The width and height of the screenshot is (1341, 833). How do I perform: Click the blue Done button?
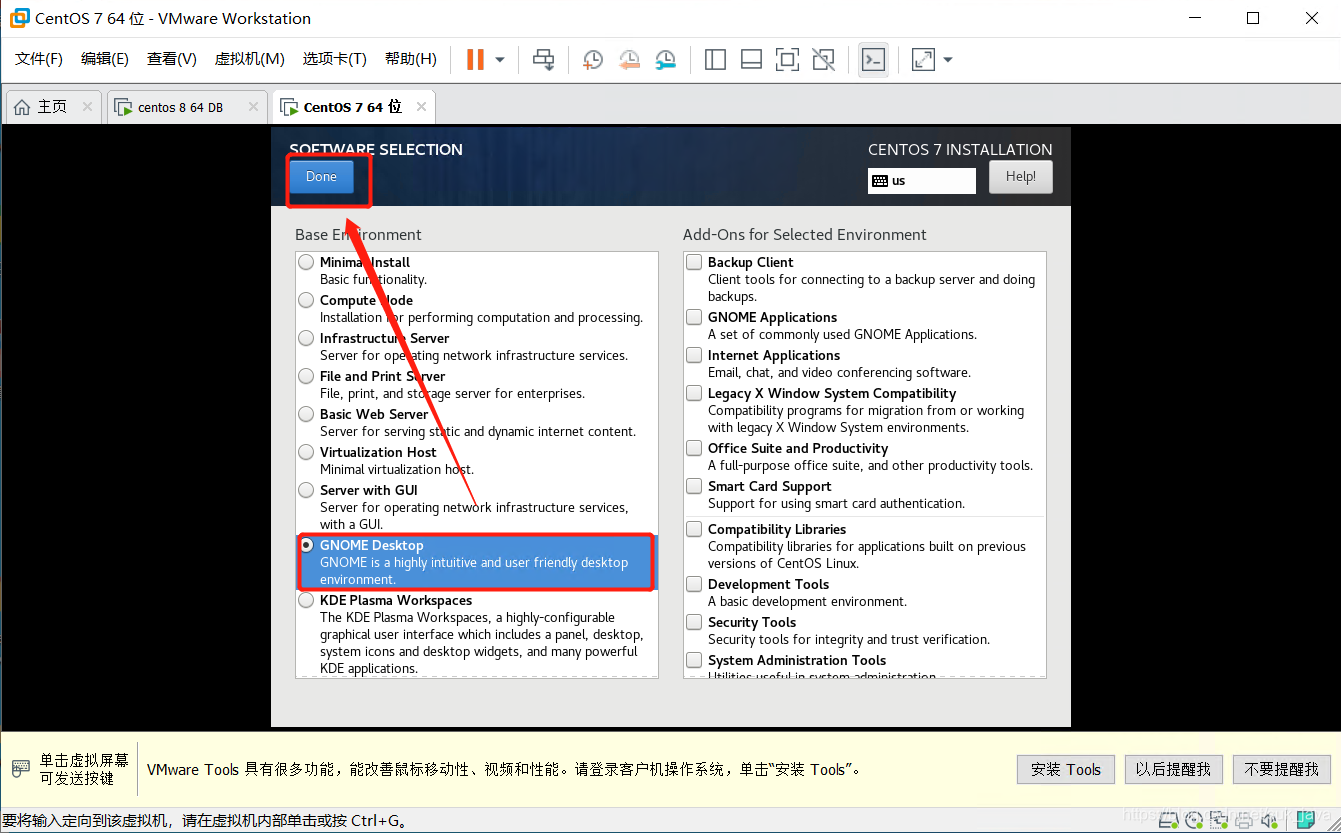321,176
